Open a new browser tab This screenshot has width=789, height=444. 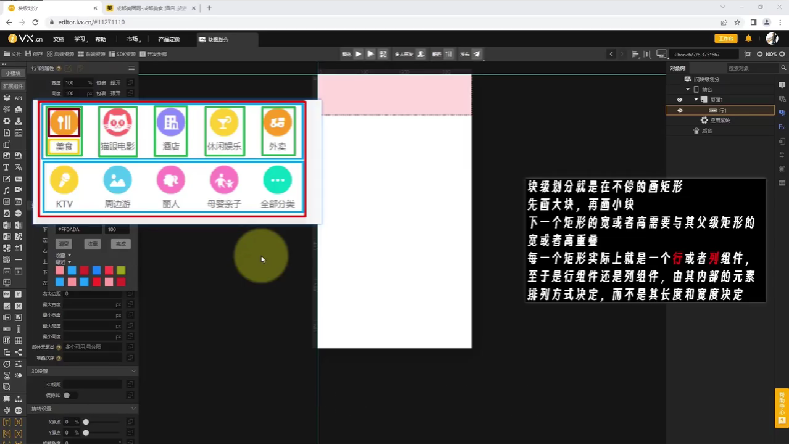tap(209, 8)
